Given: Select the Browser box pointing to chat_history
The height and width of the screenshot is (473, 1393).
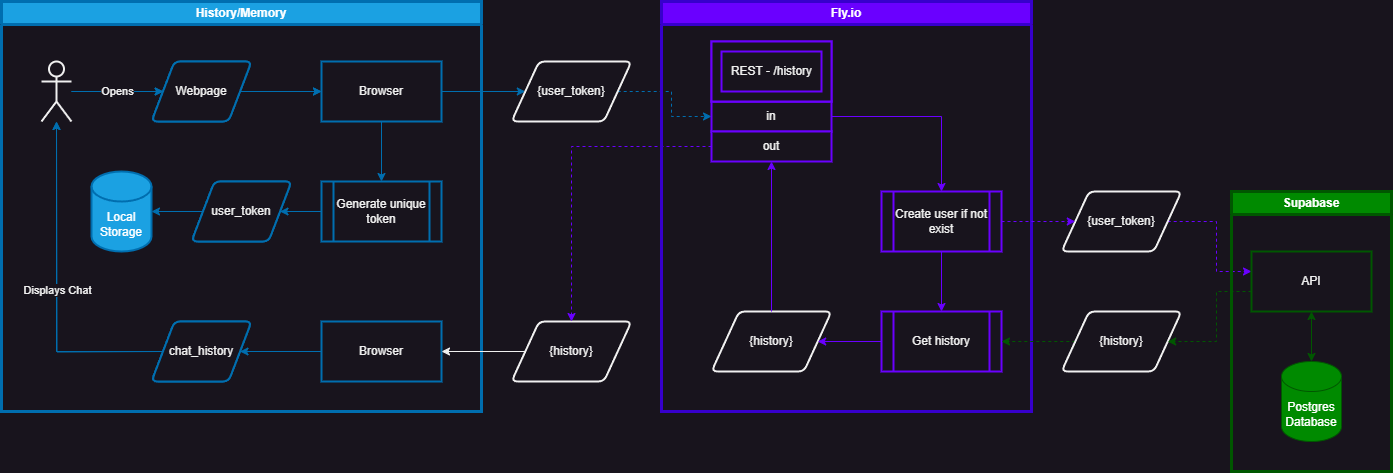Looking at the screenshot, I should pos(381,351).
